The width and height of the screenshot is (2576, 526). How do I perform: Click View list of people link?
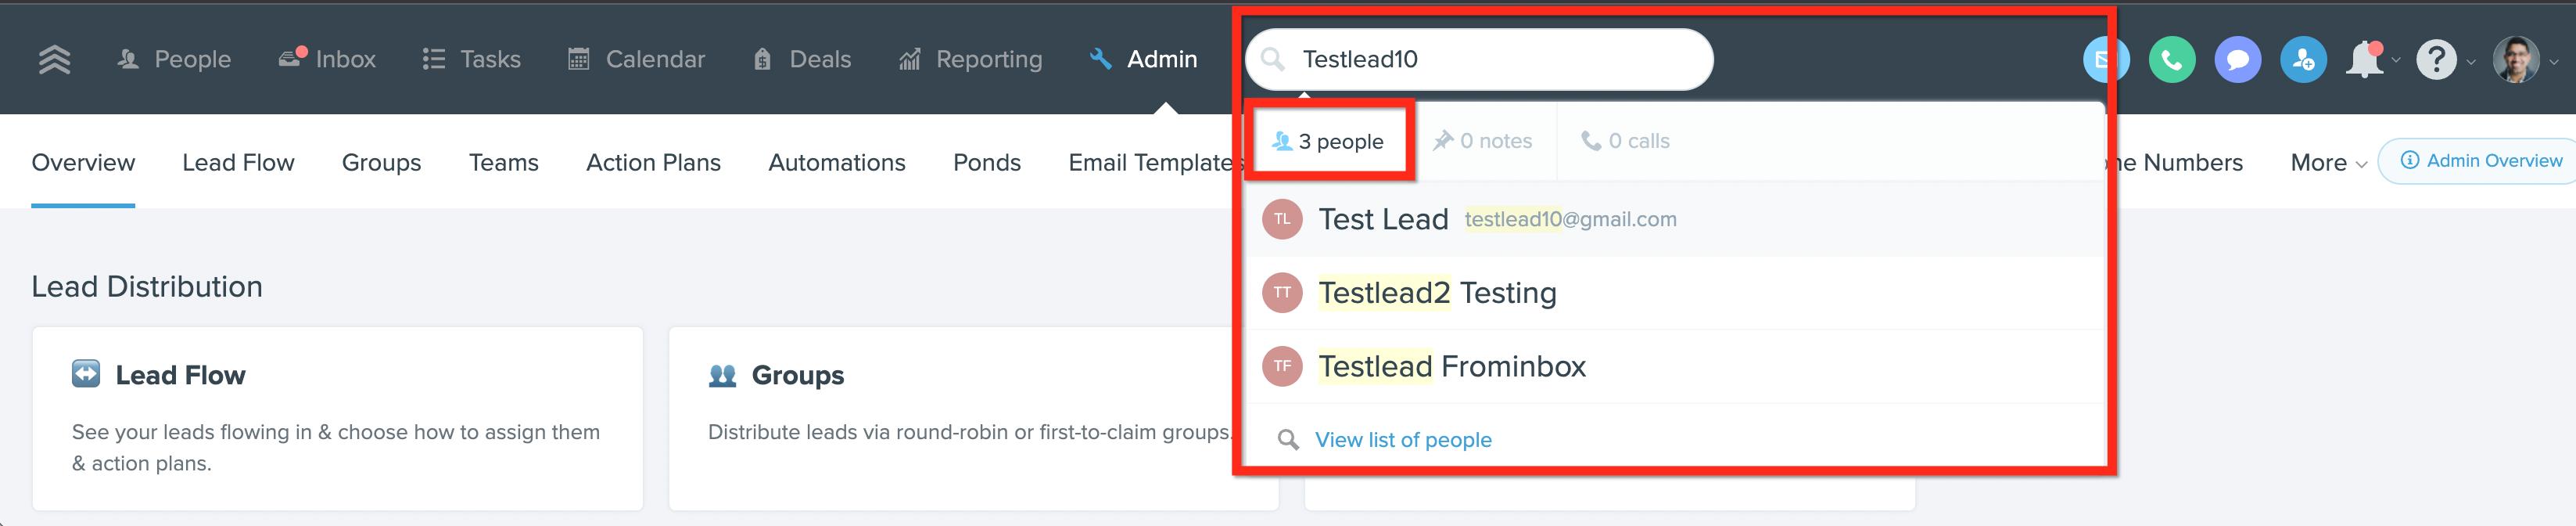pyautogui.click(x=1402, y=440)
